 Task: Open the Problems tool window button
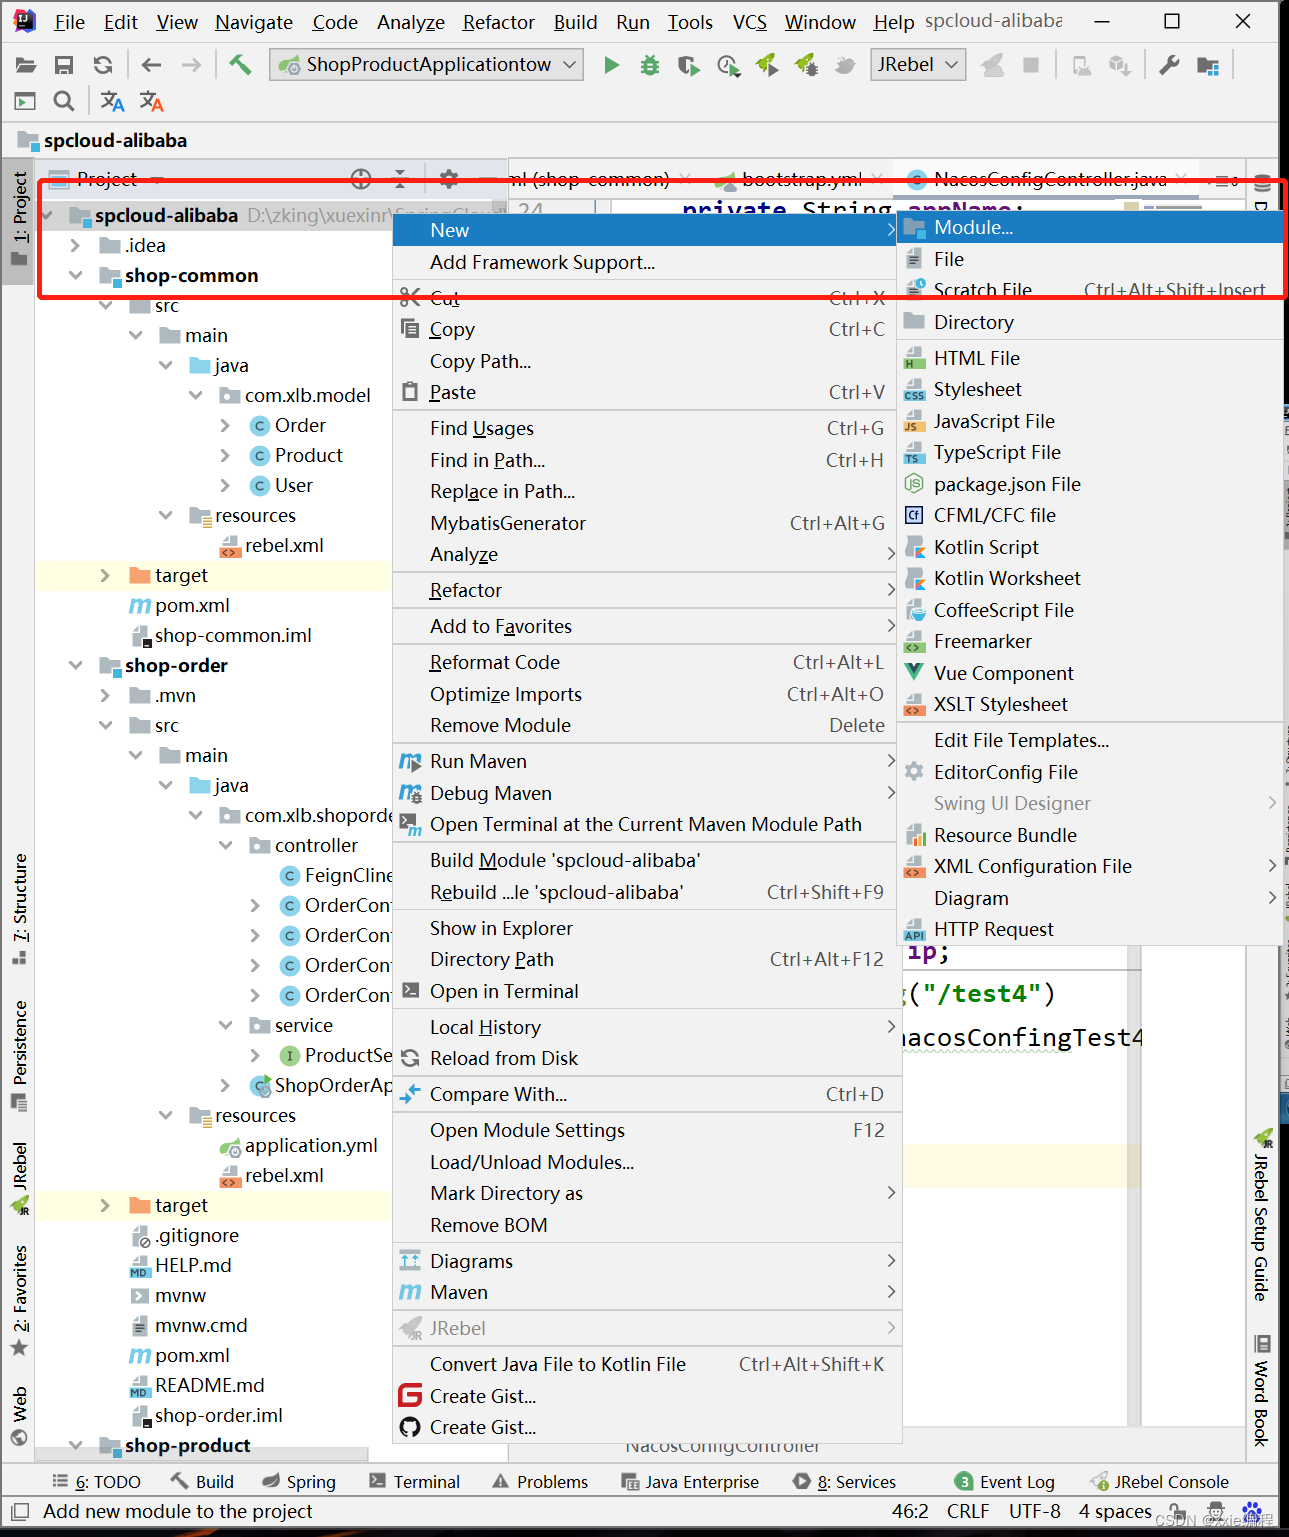pos(540,1482)
